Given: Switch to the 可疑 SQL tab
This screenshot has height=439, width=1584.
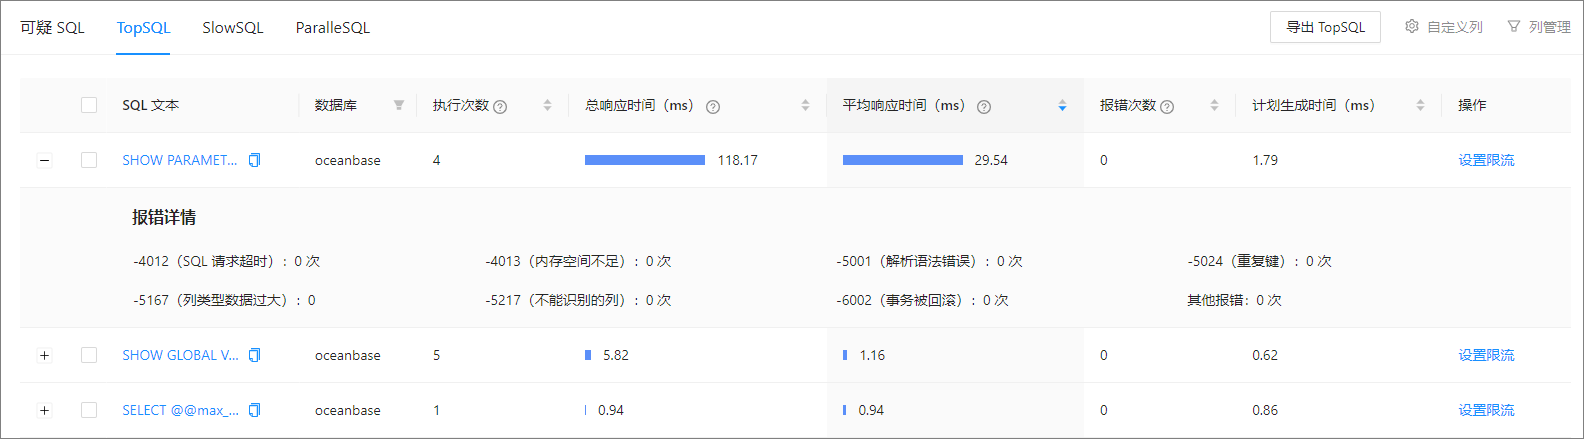Looking at the screenshot, I should click(52, 28).
